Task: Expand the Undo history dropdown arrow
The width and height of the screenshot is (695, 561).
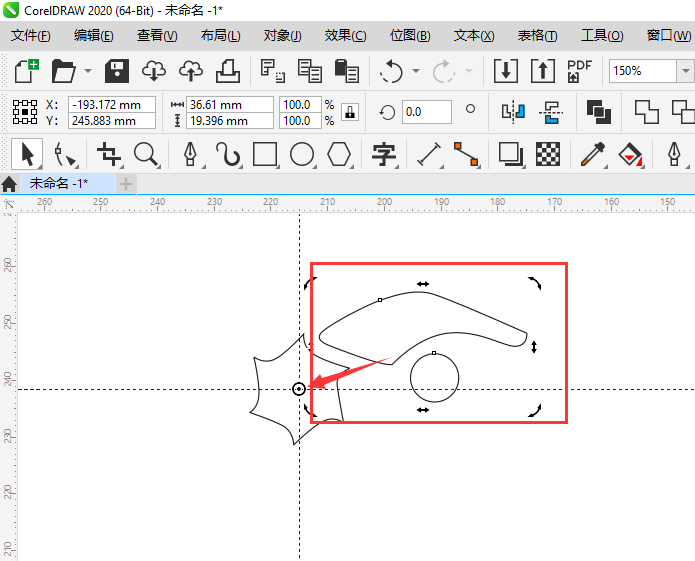Action: point(415,71)
